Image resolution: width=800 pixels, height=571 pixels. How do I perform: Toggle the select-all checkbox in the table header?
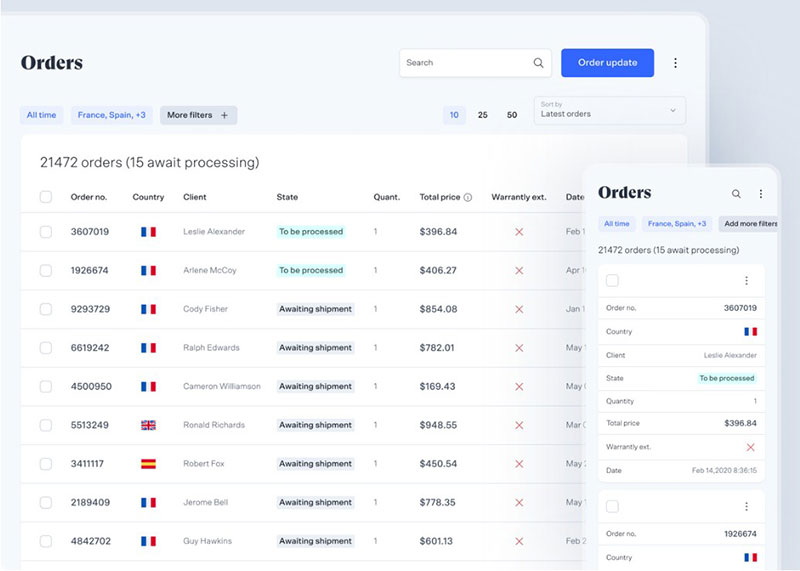coord(46,197)
